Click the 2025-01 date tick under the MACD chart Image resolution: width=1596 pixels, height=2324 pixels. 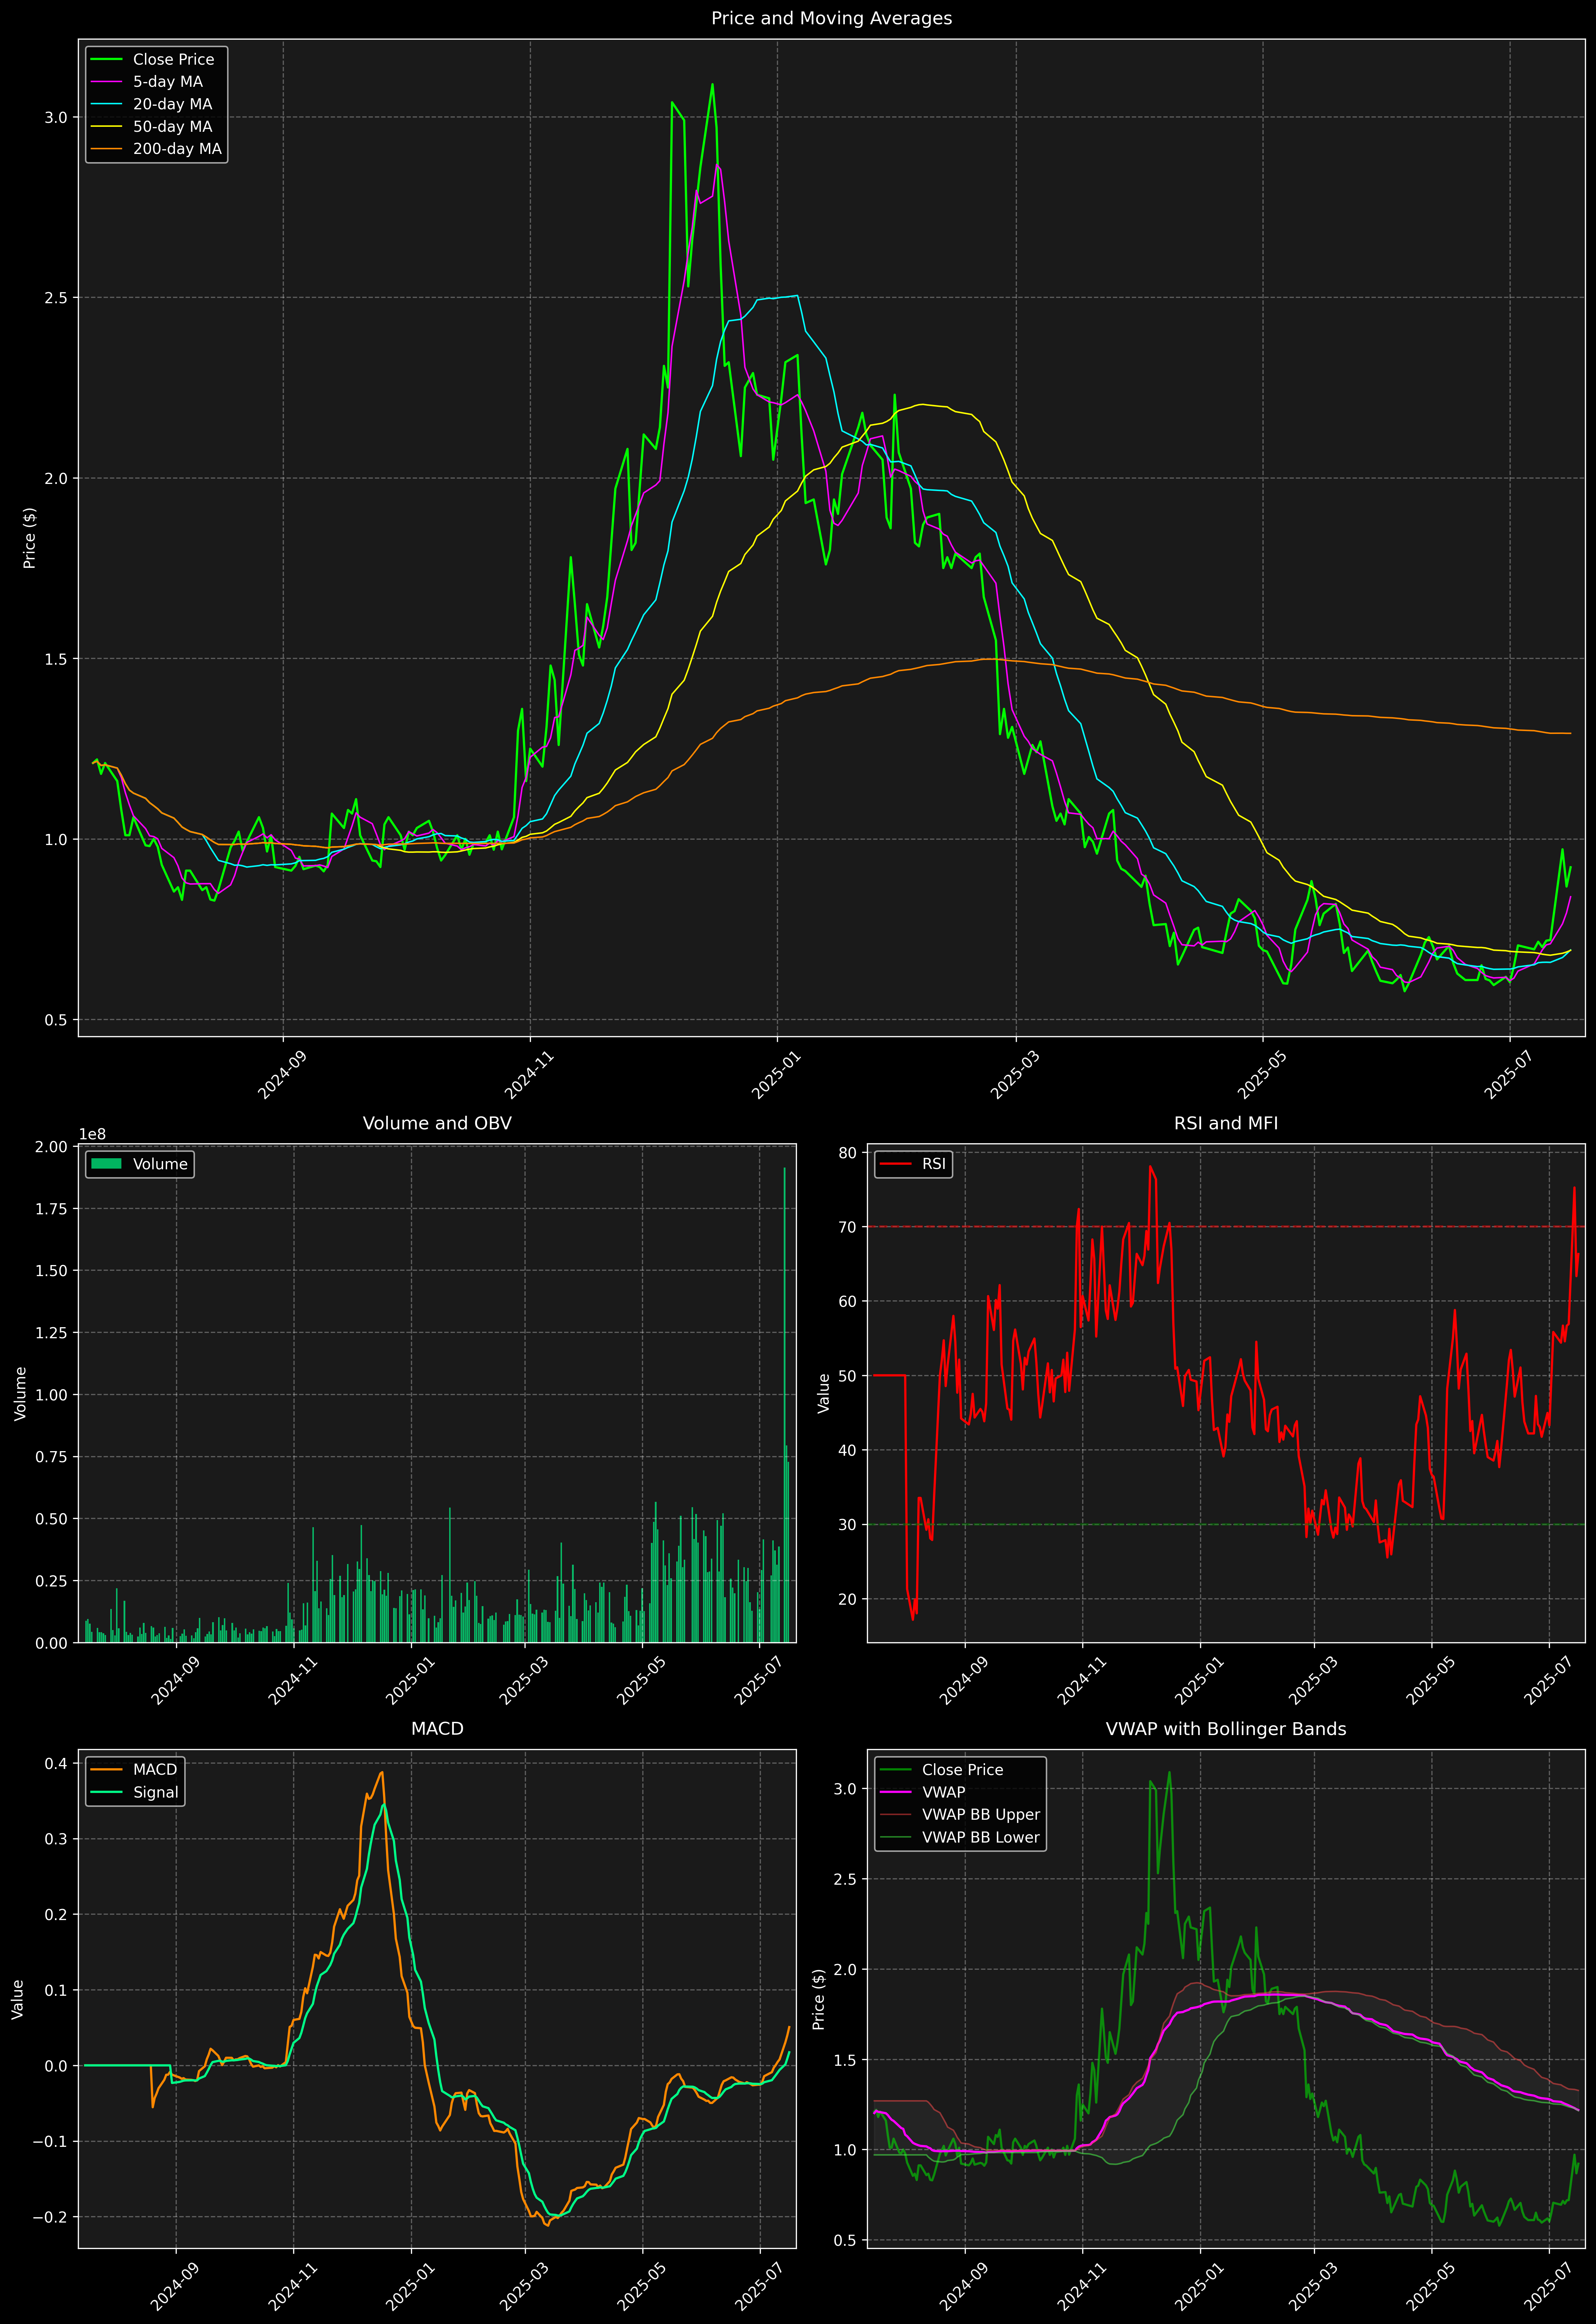[x=409, y=2286]
